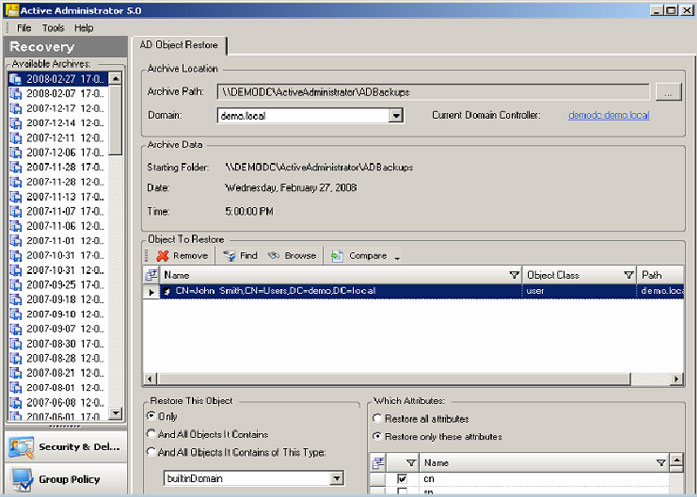Click archive icon for 2007-12-11 12-0

pyautogui.click(x=16, y=138)
